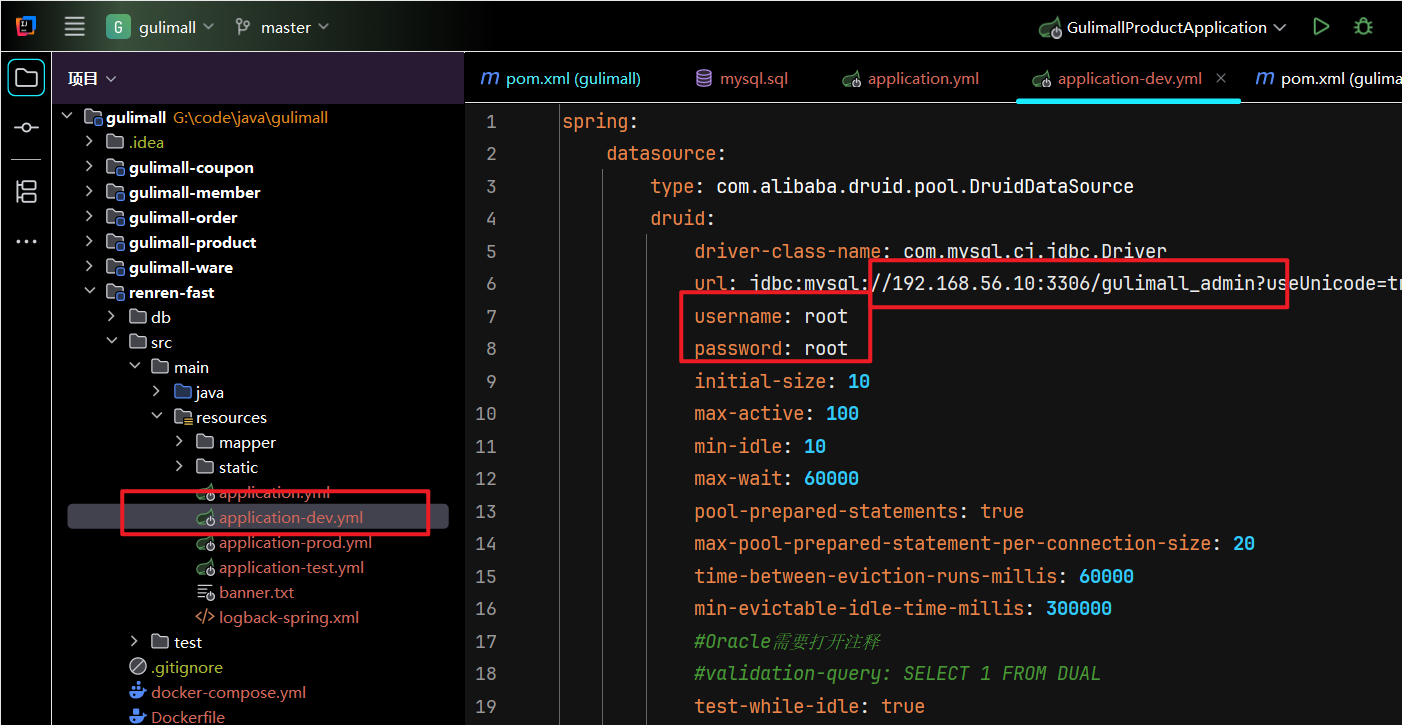Collapse the src folder

(x=112, y=342)
